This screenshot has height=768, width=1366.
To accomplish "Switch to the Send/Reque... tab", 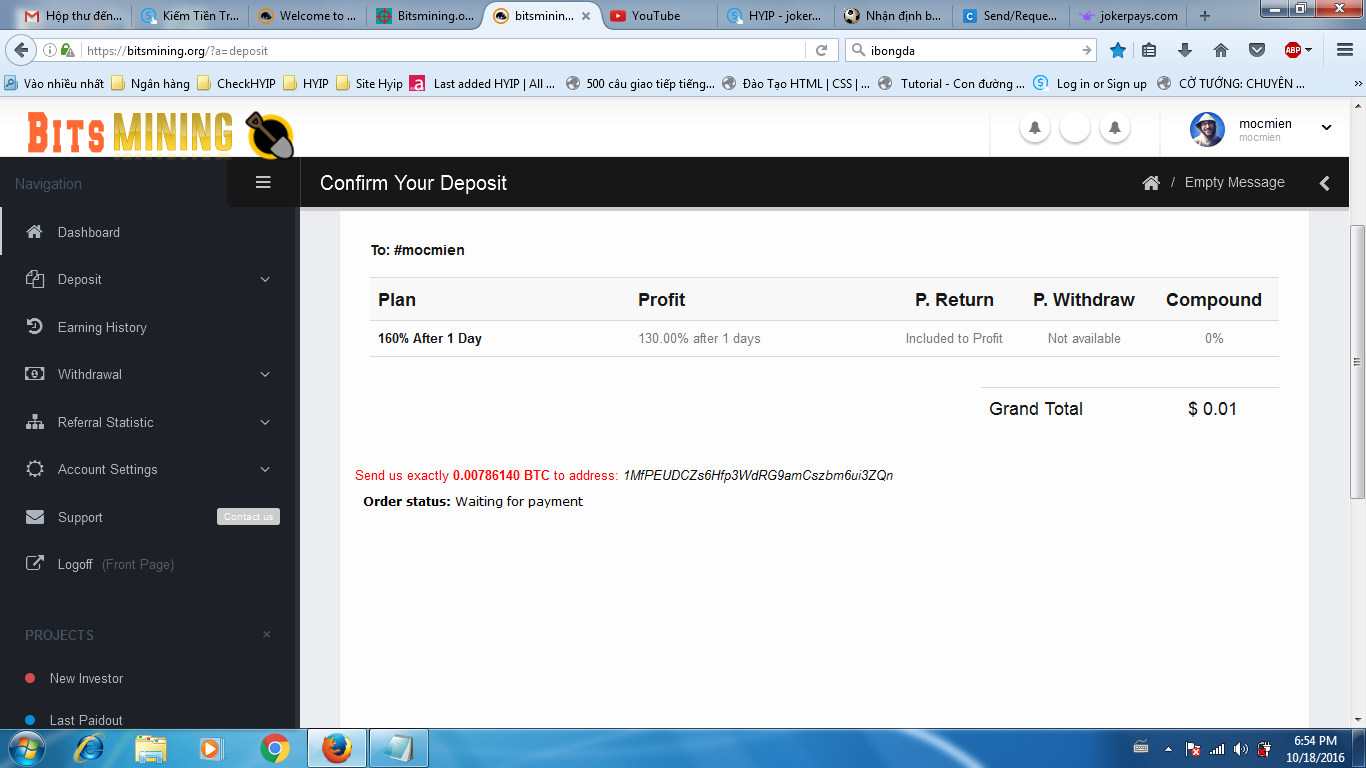I will pos(1010,15).
